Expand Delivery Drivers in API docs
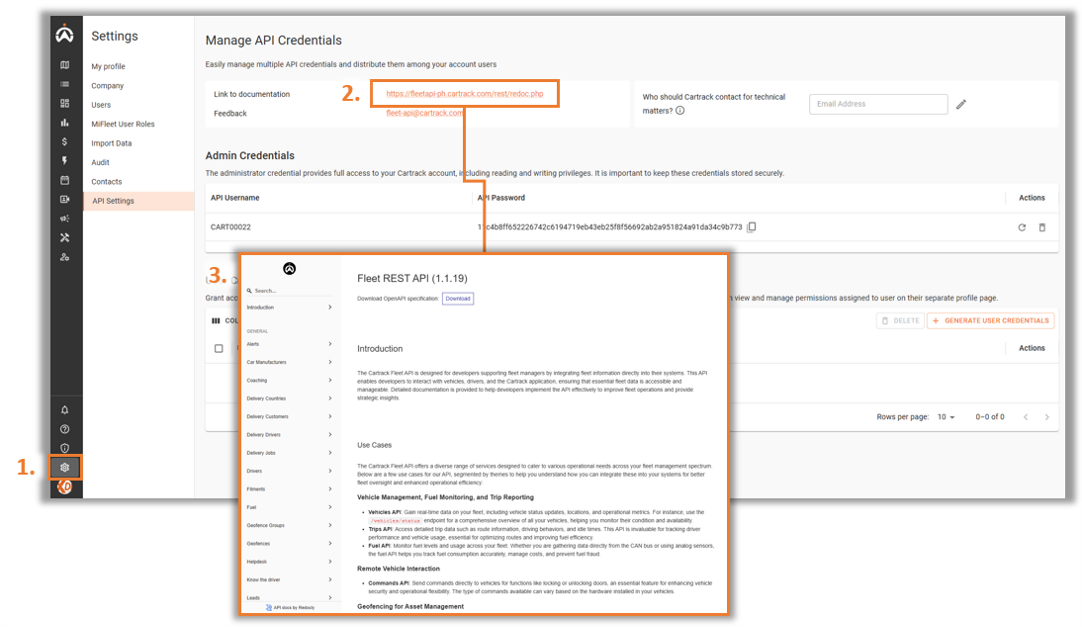 (290, 435)
